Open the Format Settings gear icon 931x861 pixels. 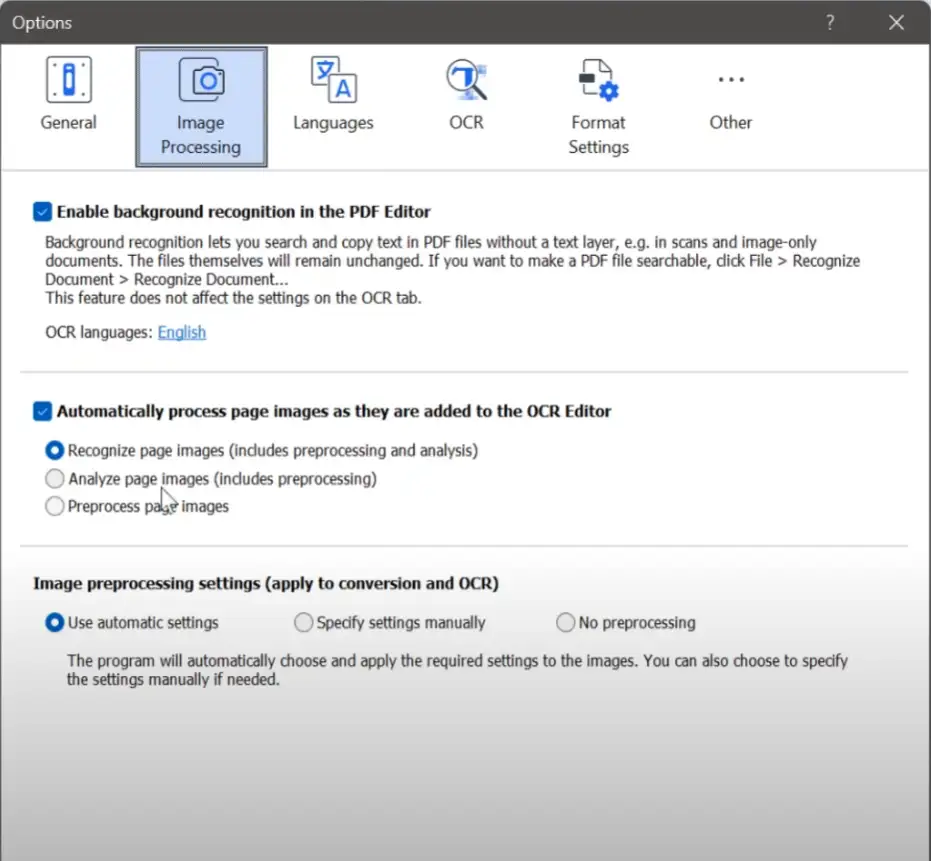[598, 81]
